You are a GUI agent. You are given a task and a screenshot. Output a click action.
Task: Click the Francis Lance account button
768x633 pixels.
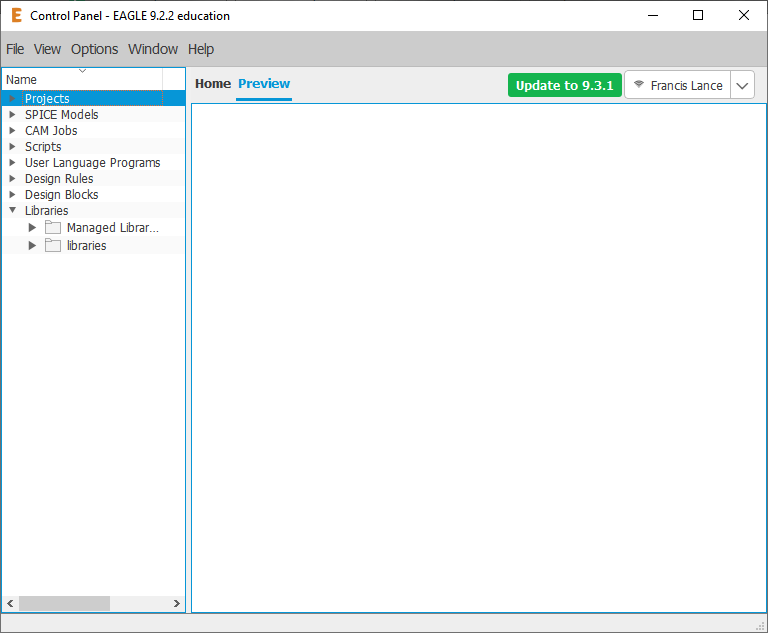point(678,85)
